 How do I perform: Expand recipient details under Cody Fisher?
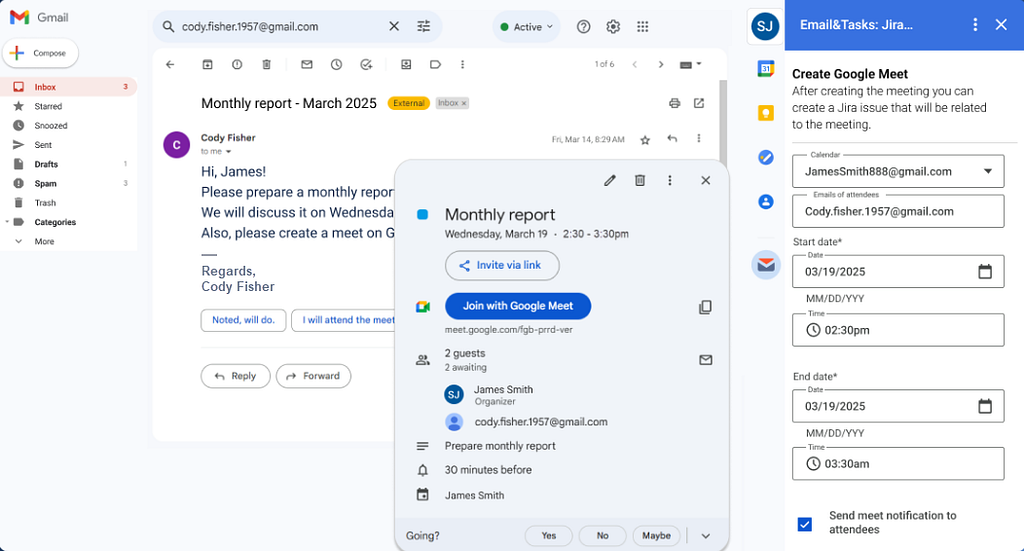point(228,151)
